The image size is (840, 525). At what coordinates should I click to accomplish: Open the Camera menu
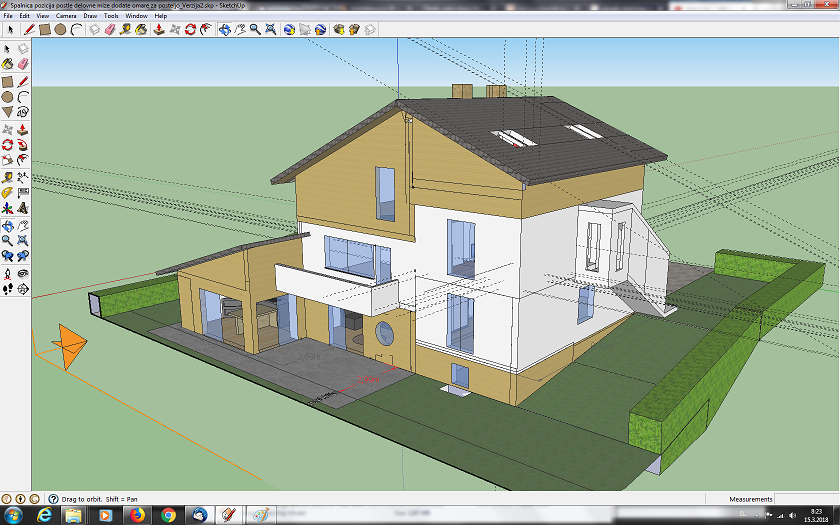tap(66, 16)
